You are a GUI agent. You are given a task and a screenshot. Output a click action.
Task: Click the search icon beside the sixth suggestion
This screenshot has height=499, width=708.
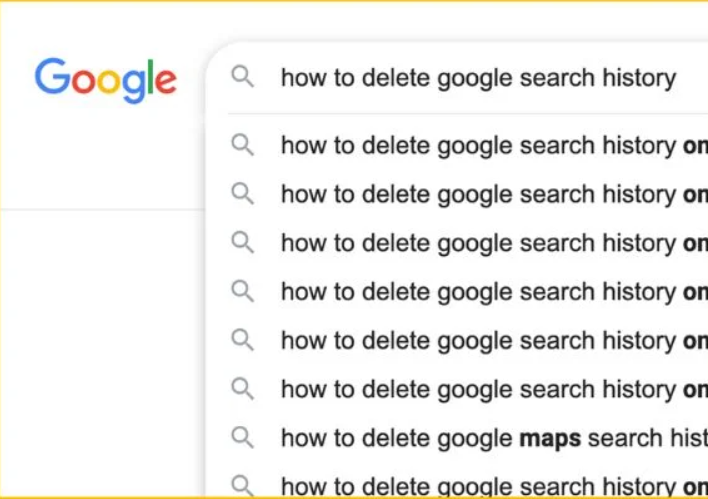(242, 389)
